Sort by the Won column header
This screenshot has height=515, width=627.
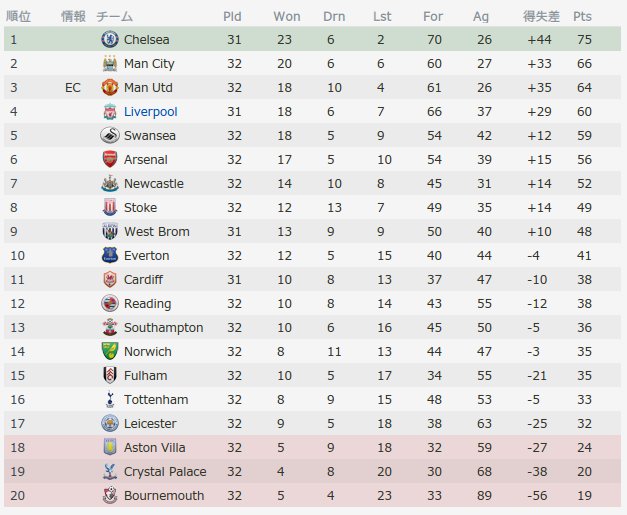(287, 16)
